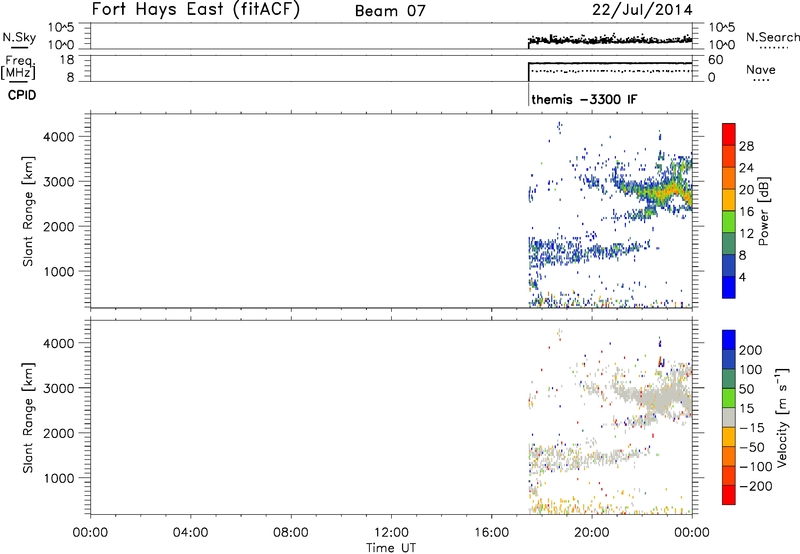Click the 'CPID' label
Screen dimensions: 800x554
22,95
